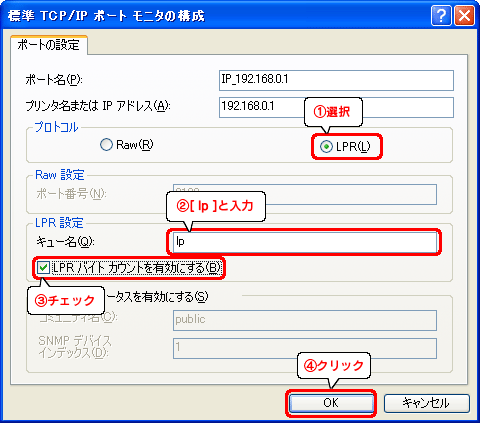This screenshot has width=480, height=423.
Task: Click the ポート名 field containing IP_192.168.0.1
Action: (336, 80)
